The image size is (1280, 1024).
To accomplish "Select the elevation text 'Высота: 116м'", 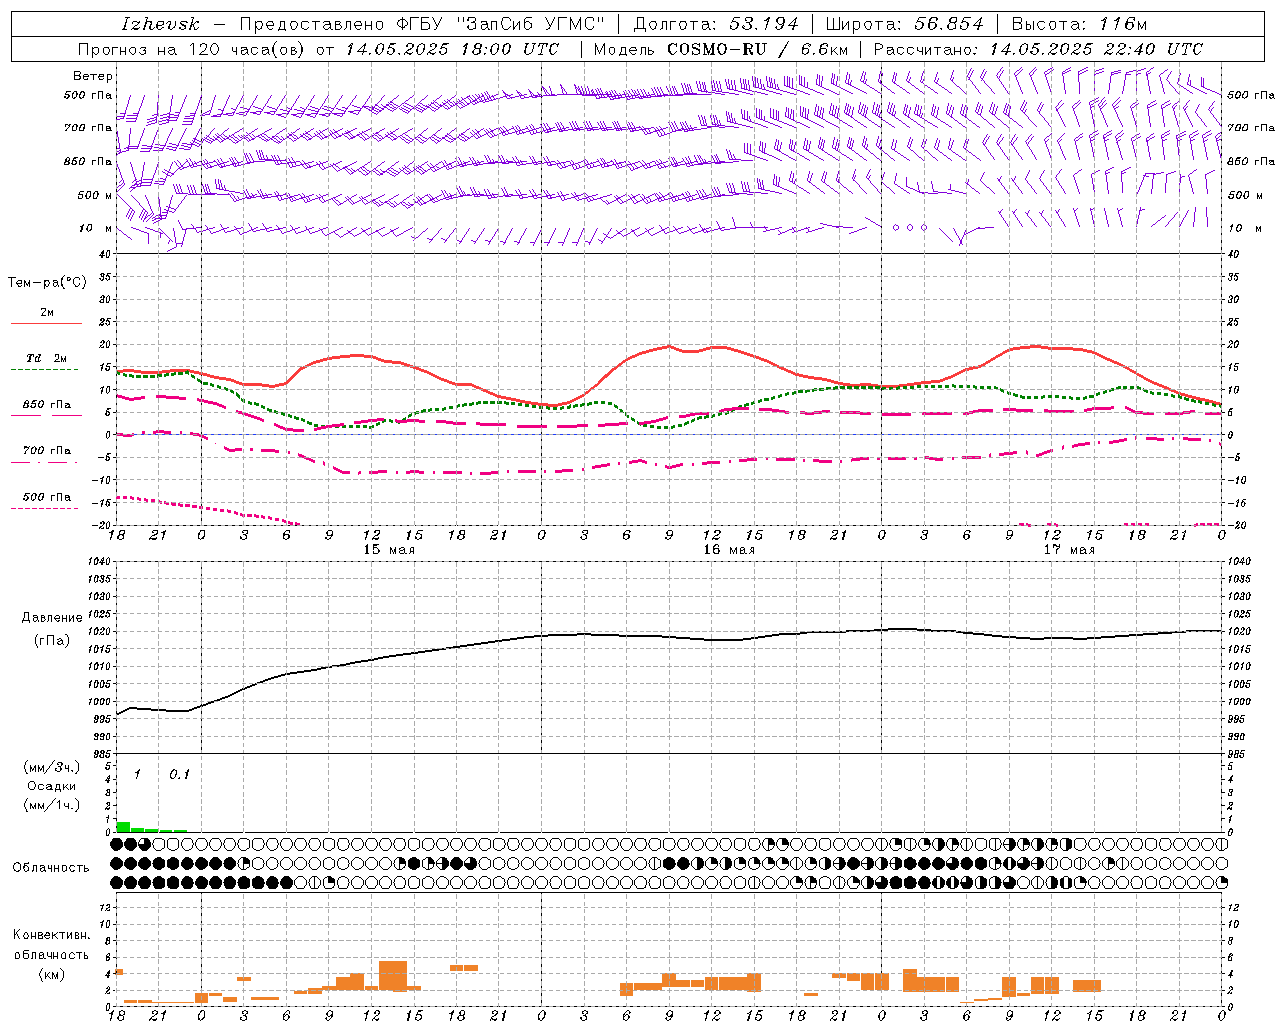I will click(x=1079, y=24).
